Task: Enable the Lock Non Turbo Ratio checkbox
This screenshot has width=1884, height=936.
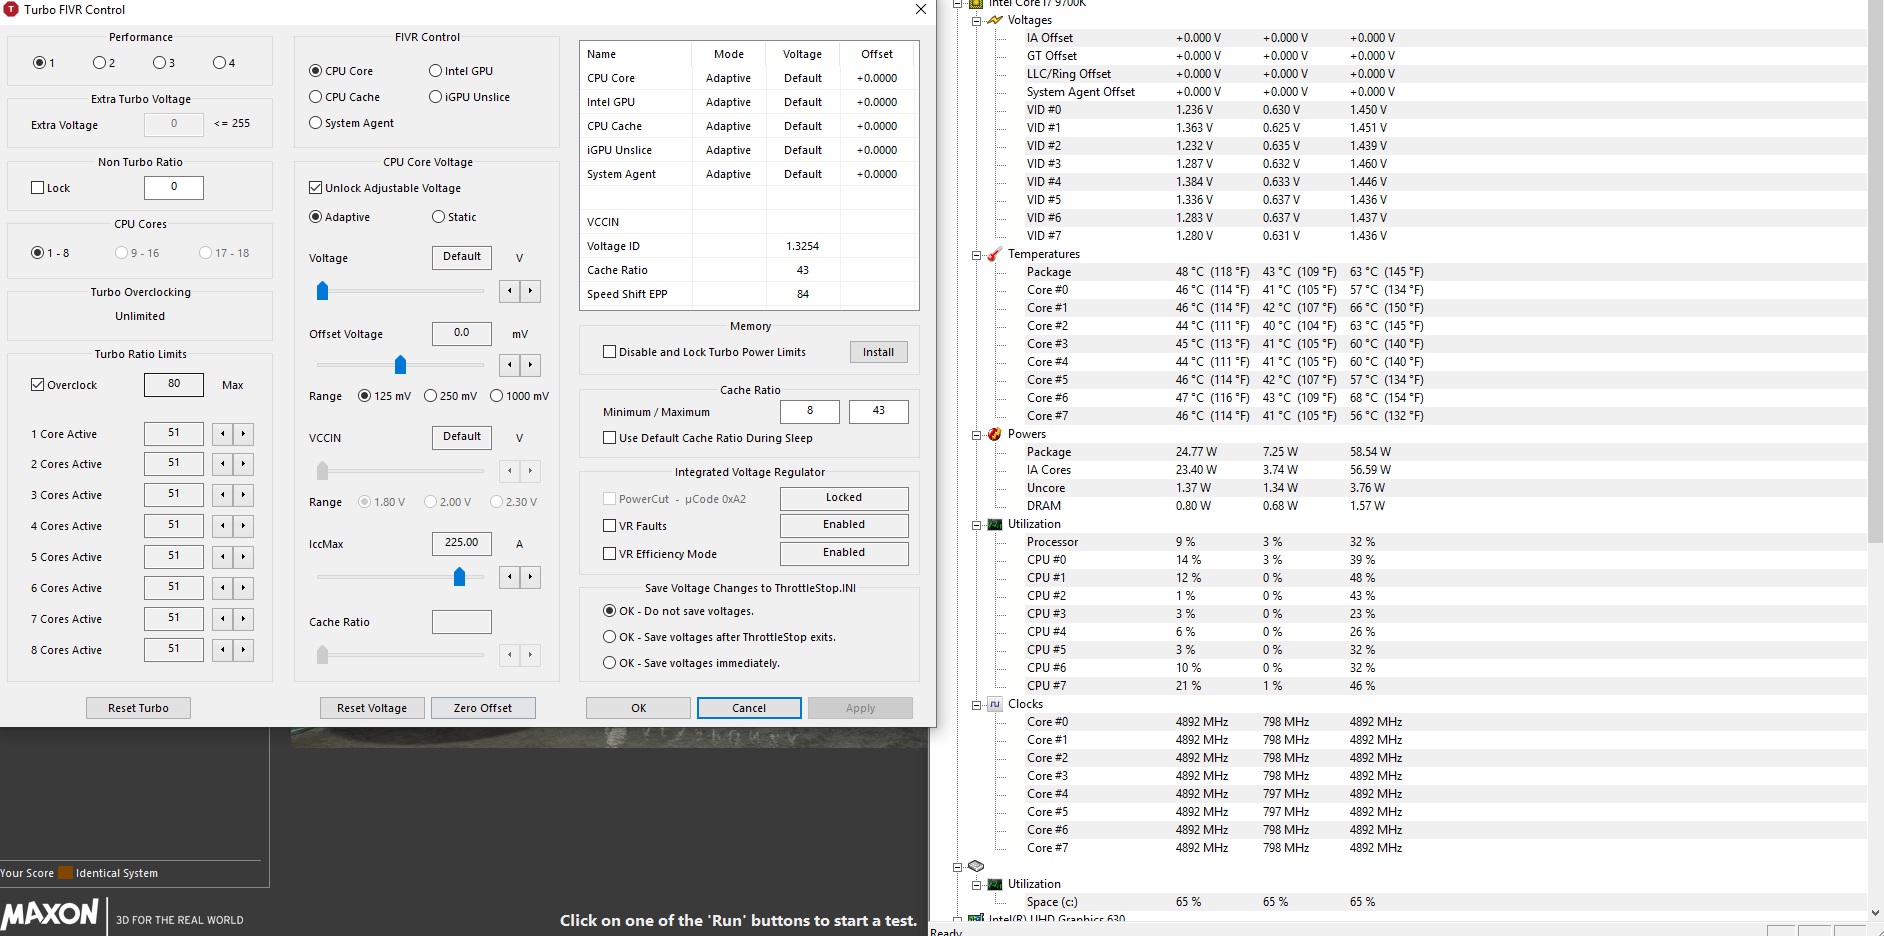Action: coord(38,188)
